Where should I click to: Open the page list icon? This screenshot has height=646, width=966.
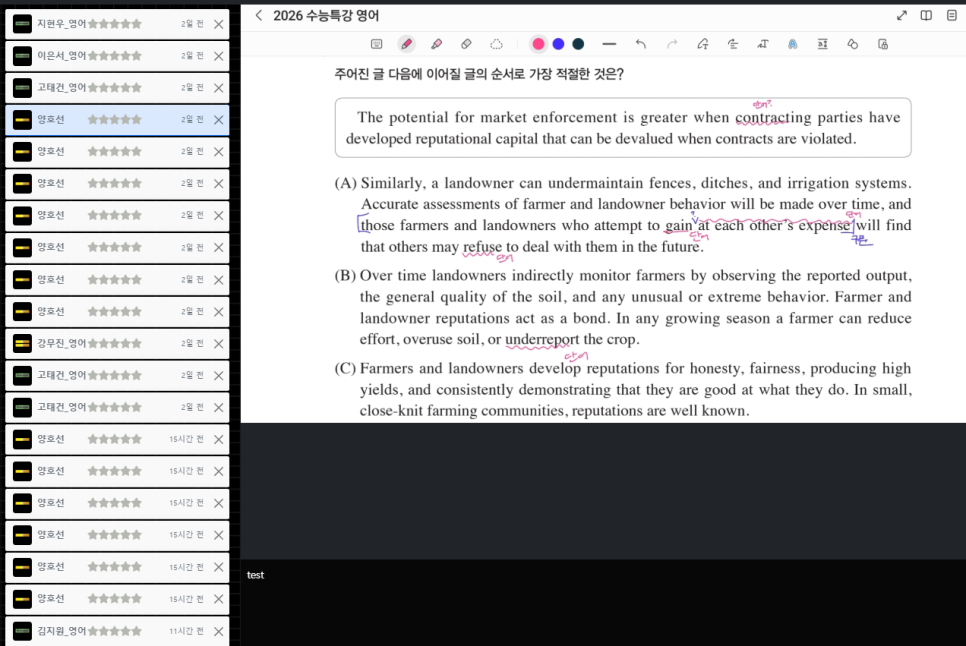(952, 15)
